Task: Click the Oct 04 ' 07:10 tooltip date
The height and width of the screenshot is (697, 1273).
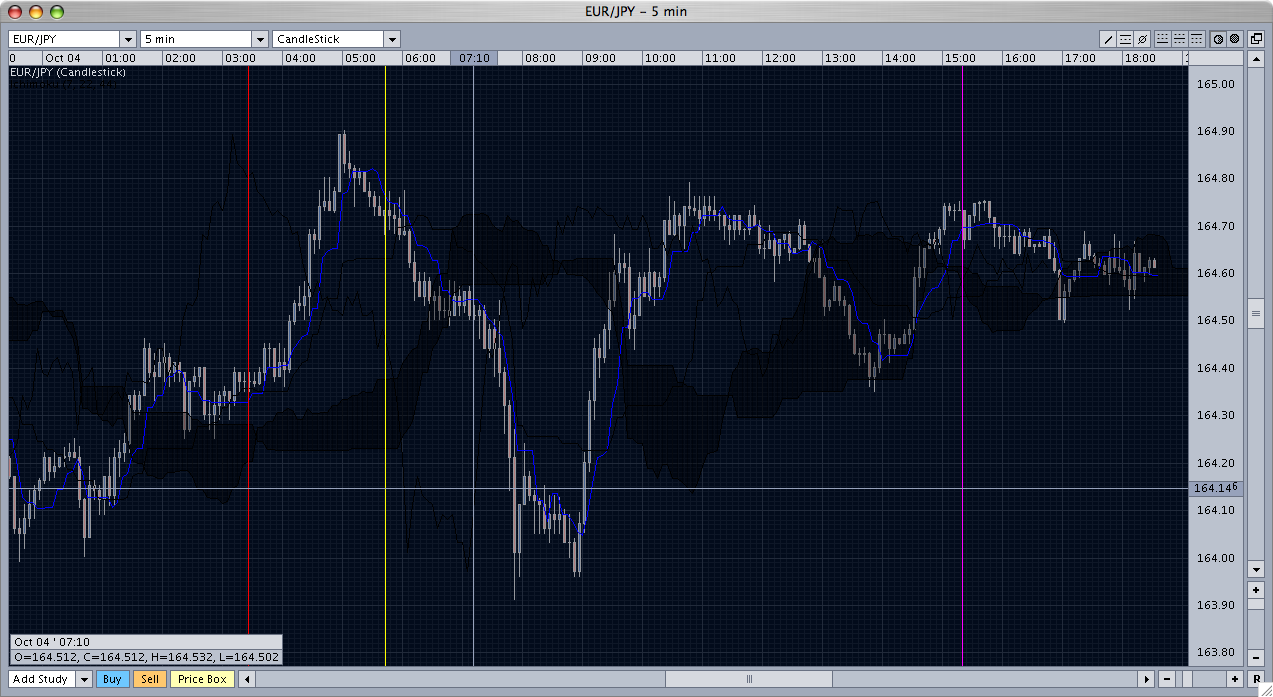Action: (x=52, y=642)
